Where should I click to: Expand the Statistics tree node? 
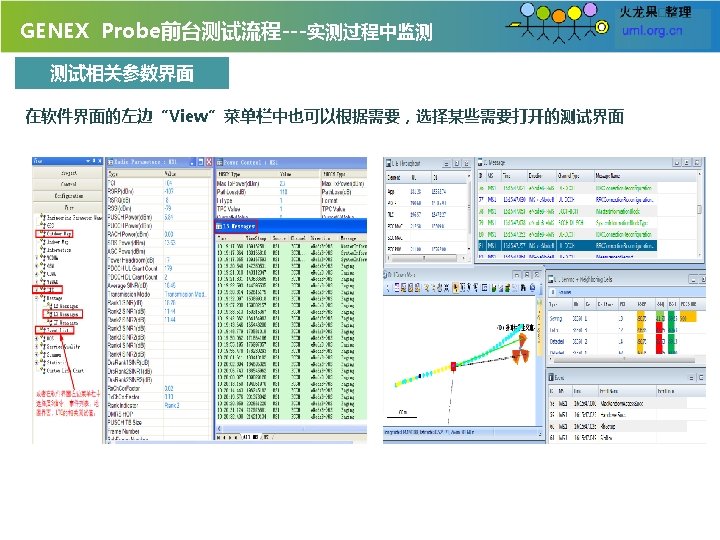[37, 362]
